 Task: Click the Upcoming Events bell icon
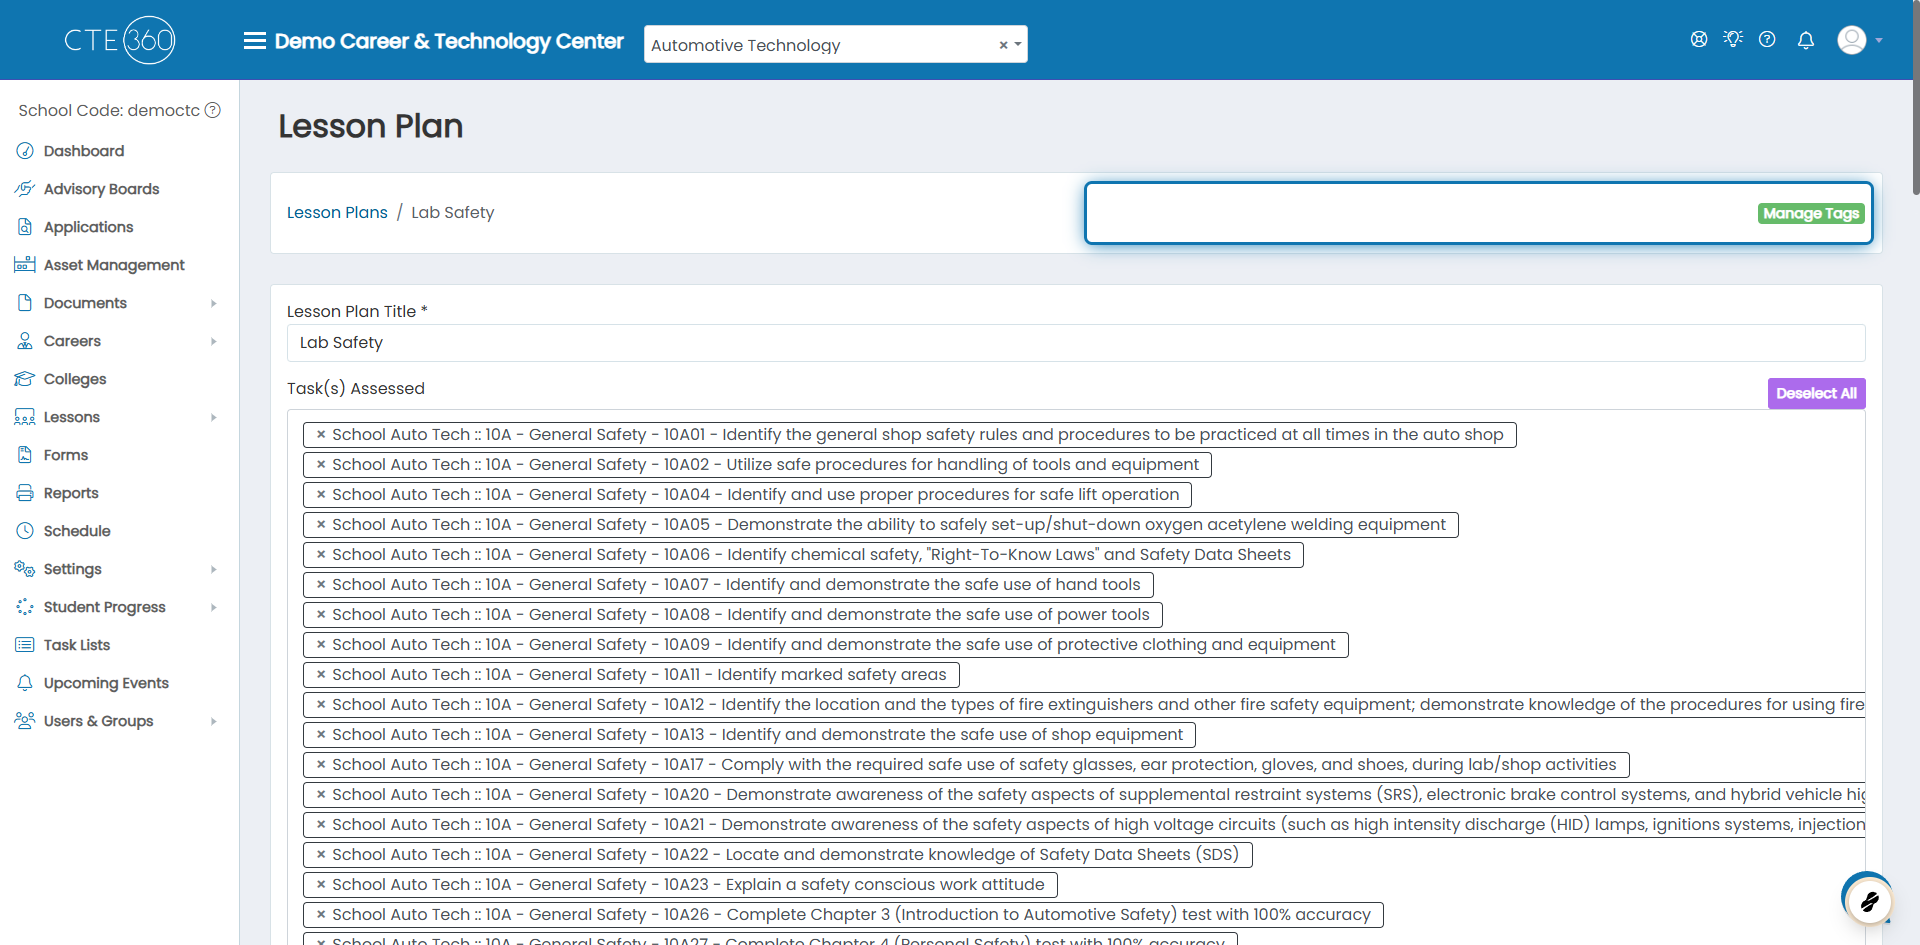25,683
